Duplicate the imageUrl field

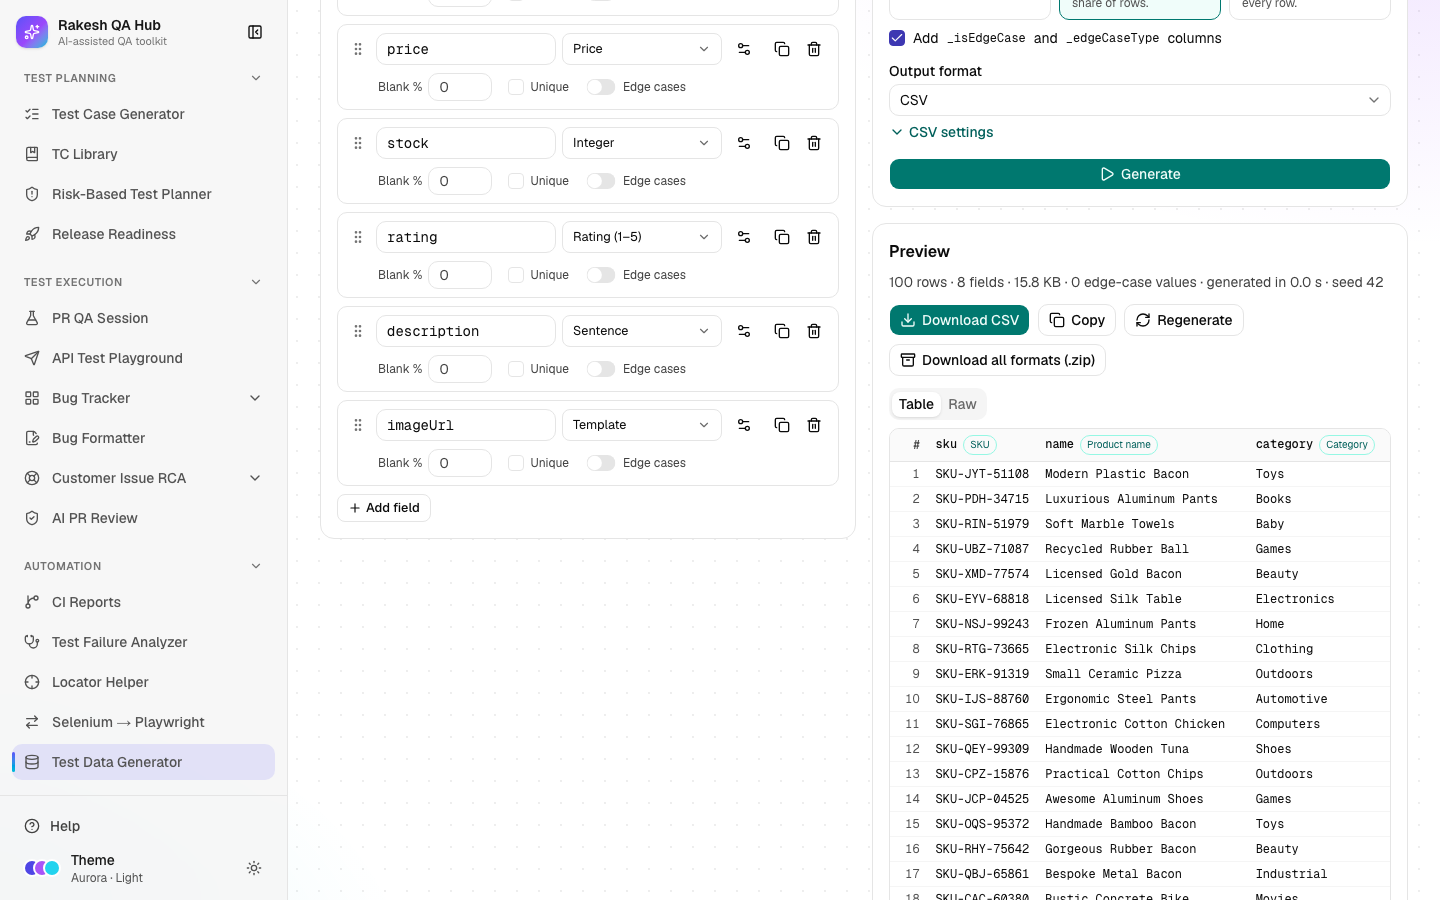point(782,425)
